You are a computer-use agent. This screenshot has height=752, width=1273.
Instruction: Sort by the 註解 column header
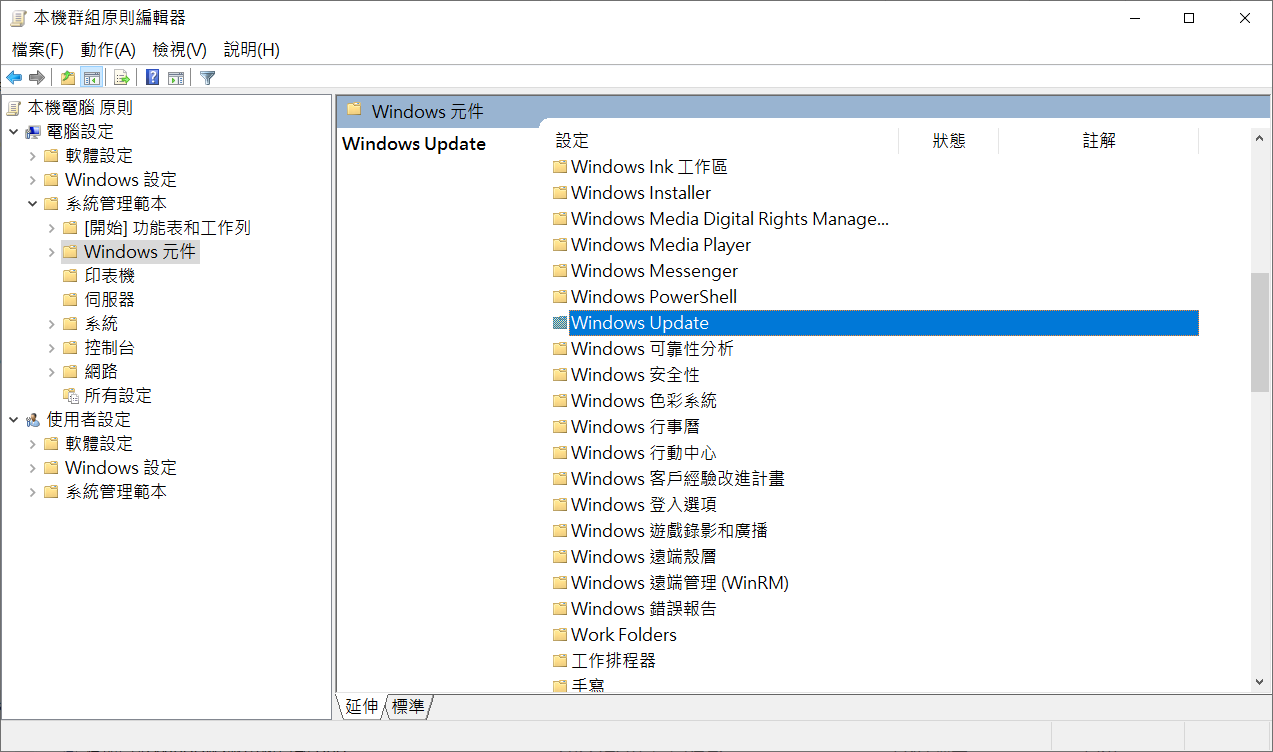point(1098,141)
